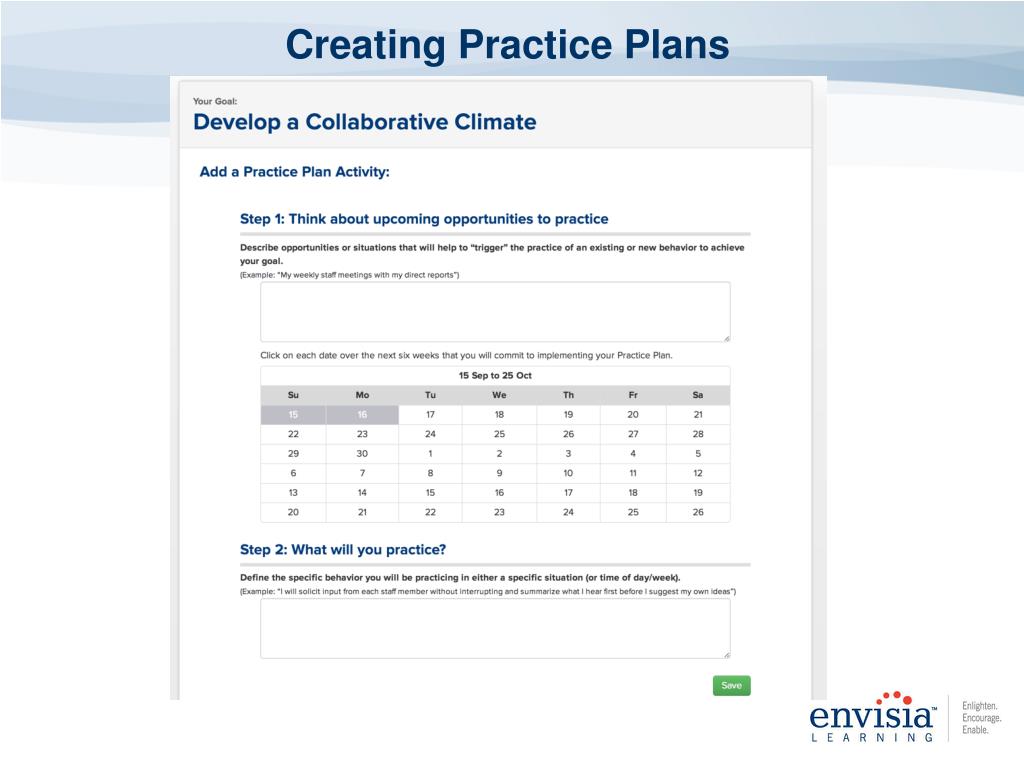Image resolution: width=1024 pixels, height=768 pixels.
Task: Select date 23 in the second calendar row
Action: (362, 434)
